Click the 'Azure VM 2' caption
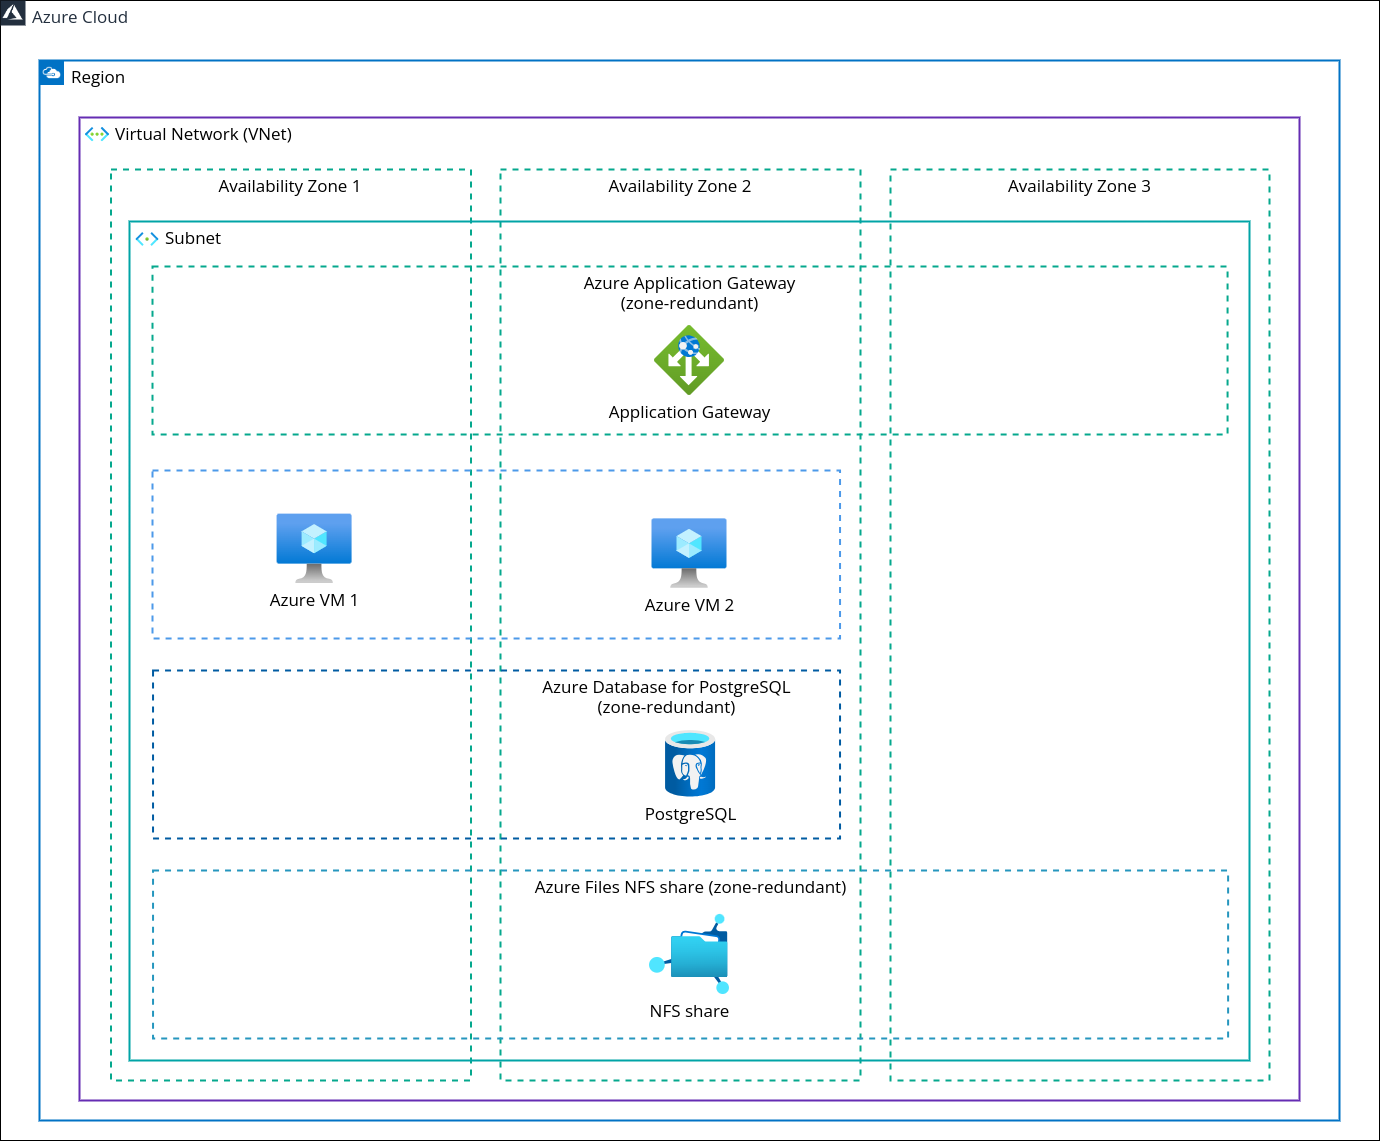The image size is (1380, 1141). click(689, 605)
